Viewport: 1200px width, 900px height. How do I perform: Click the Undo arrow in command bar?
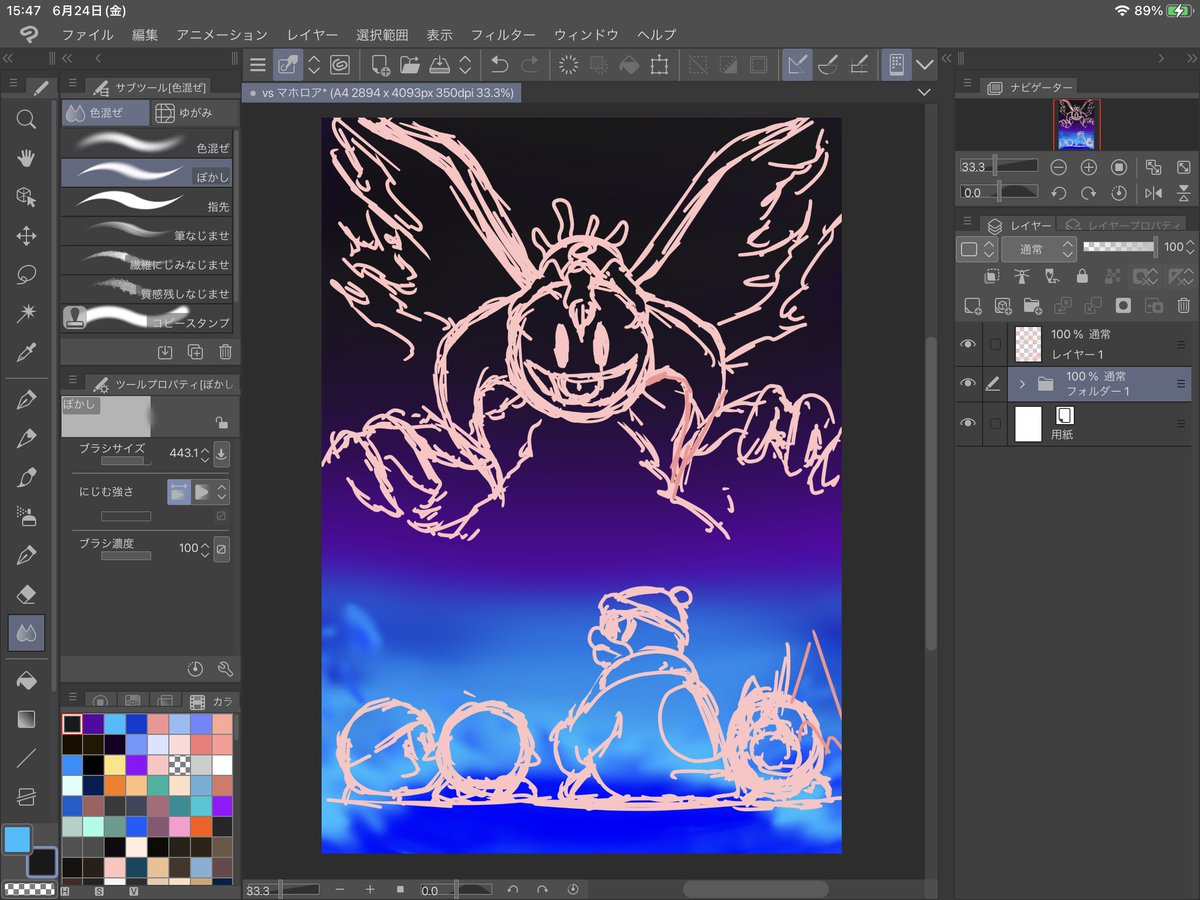[x=499, y=65]
